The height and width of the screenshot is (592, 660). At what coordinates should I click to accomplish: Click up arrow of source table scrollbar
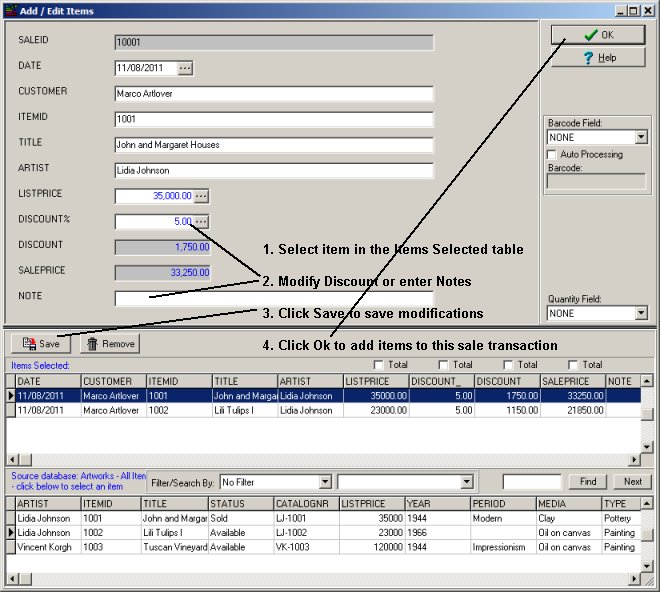click(x=647, y=503)
